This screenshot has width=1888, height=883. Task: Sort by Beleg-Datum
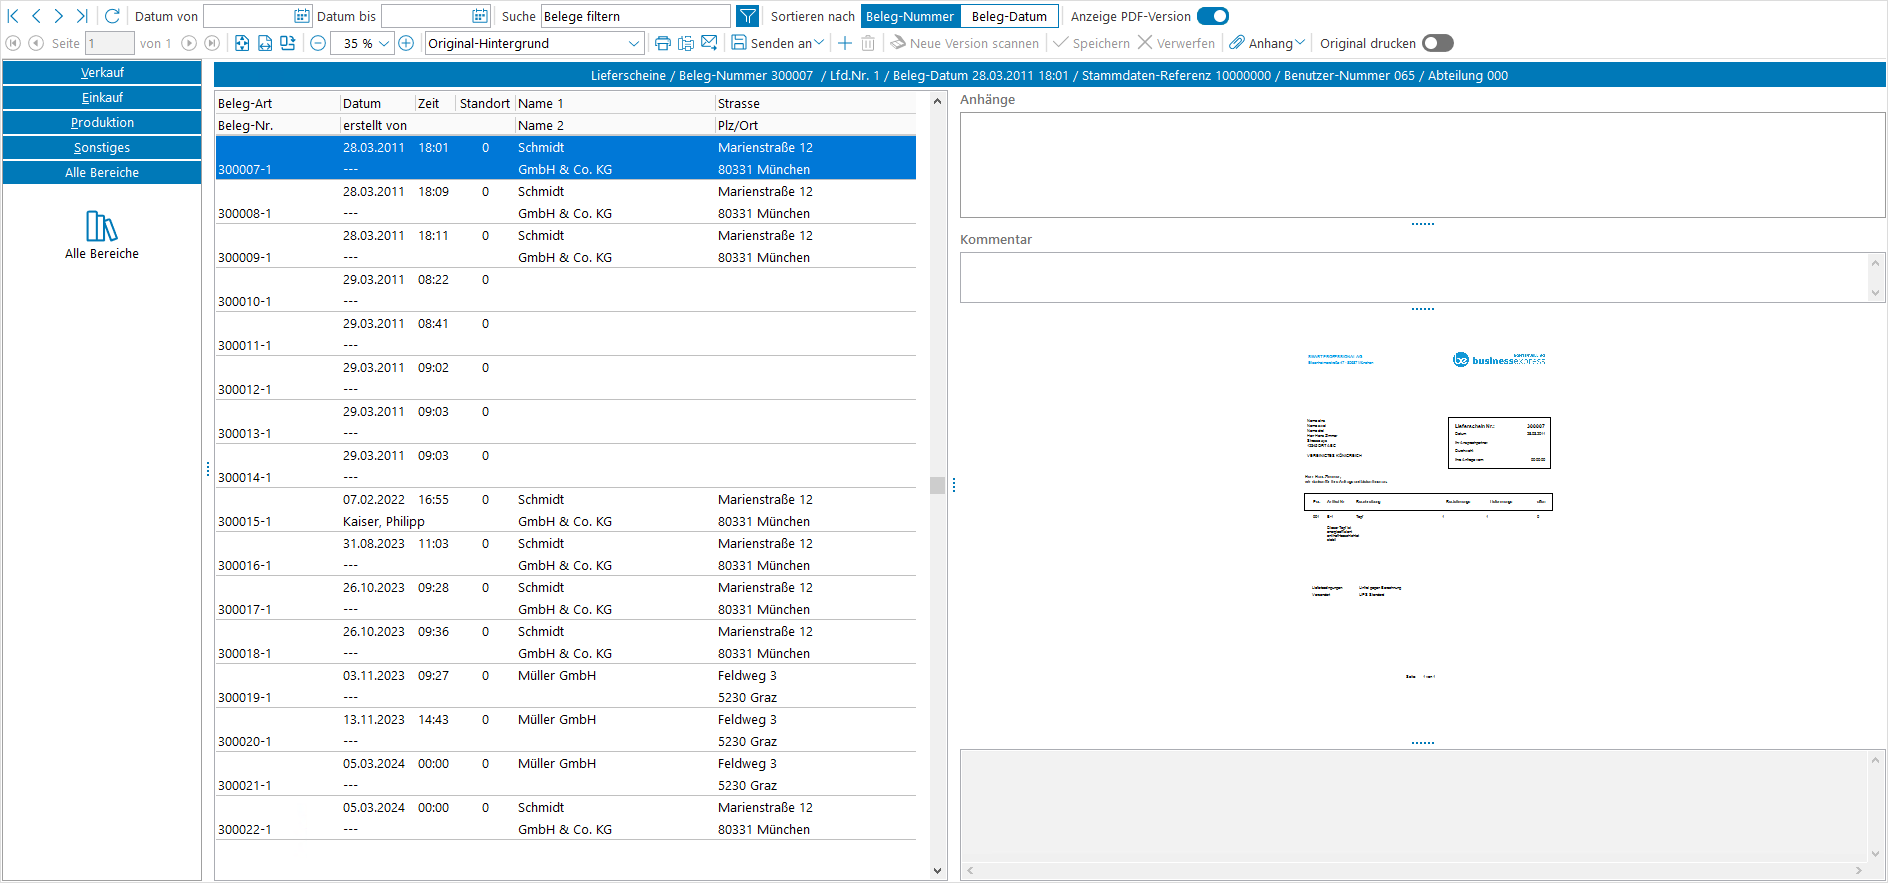point(1008,16)
